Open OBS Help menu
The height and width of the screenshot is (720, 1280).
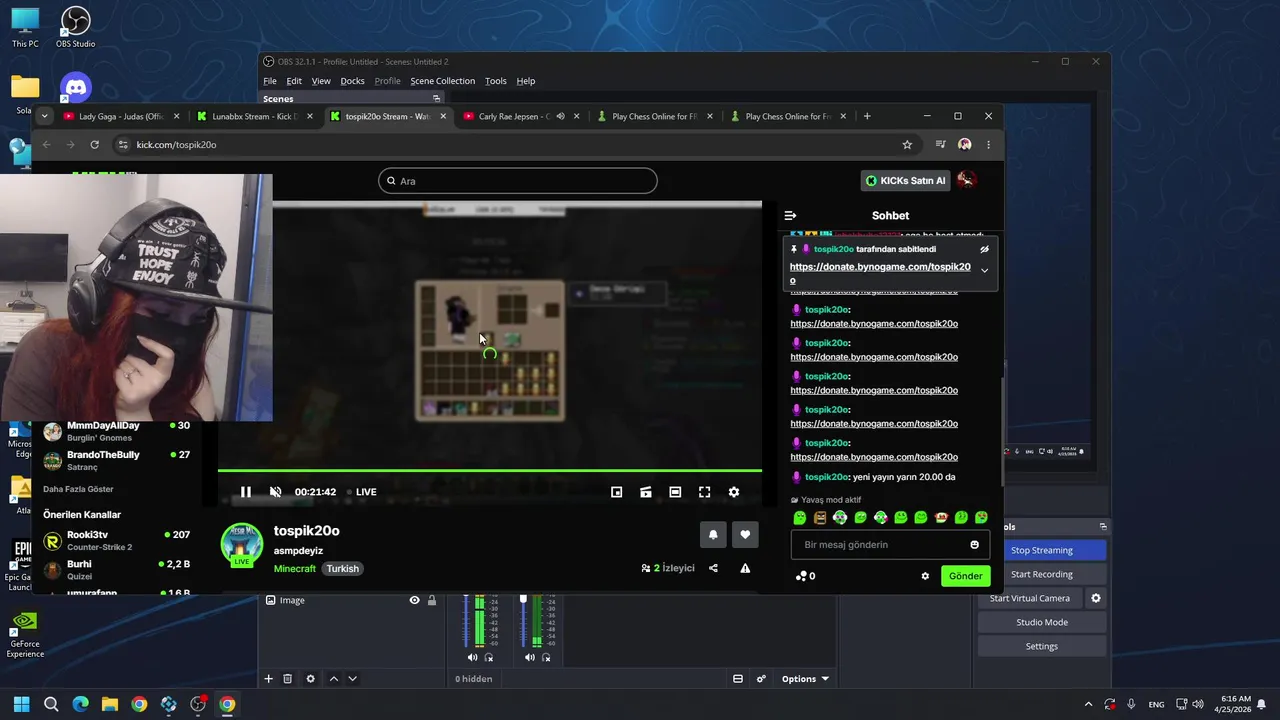click(x=526, y=81)
